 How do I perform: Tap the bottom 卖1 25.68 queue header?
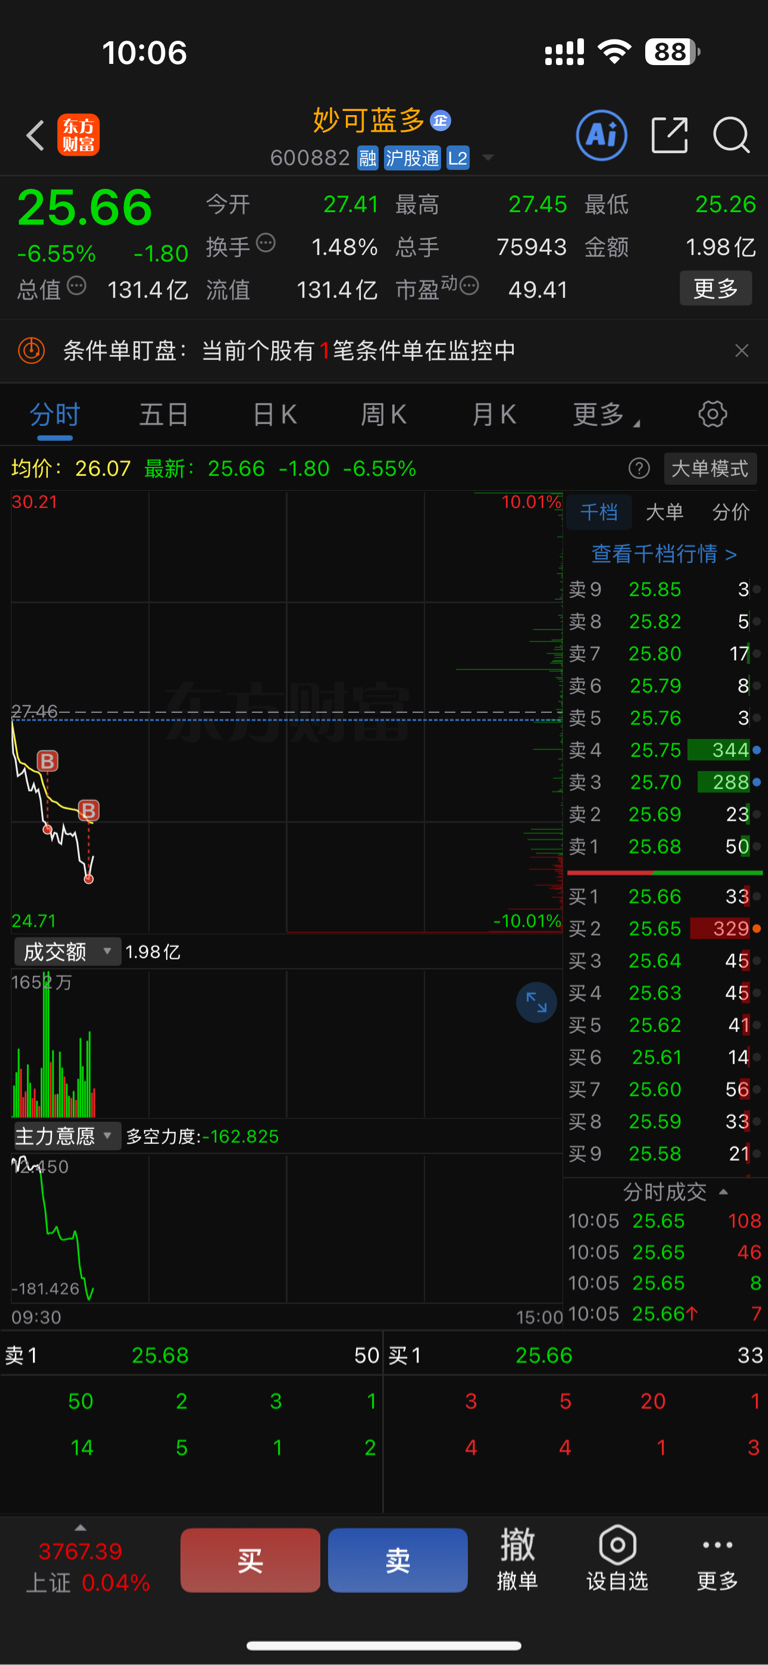click(x=192, y=1355)
